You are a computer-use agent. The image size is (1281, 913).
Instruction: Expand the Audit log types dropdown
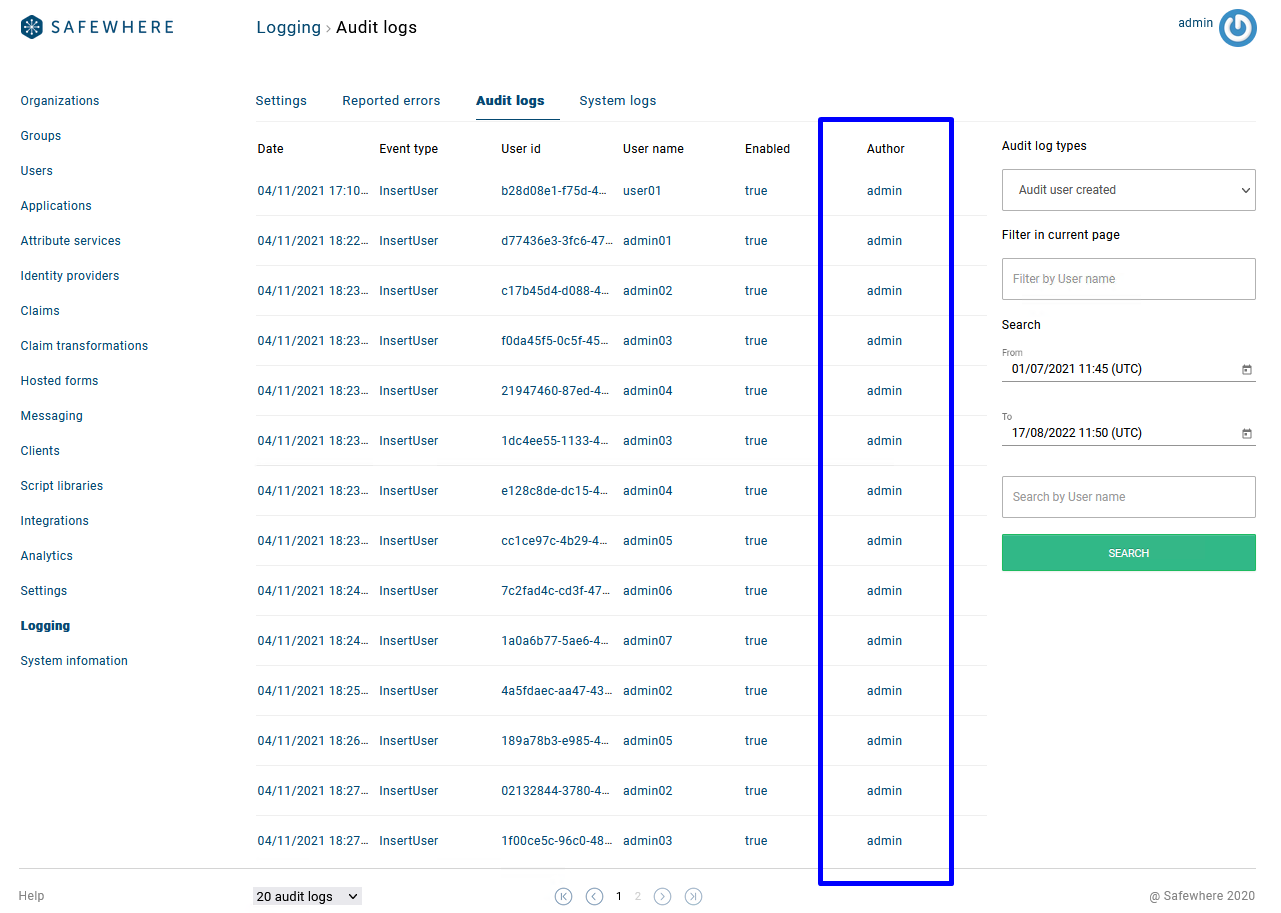point(1128,190)
